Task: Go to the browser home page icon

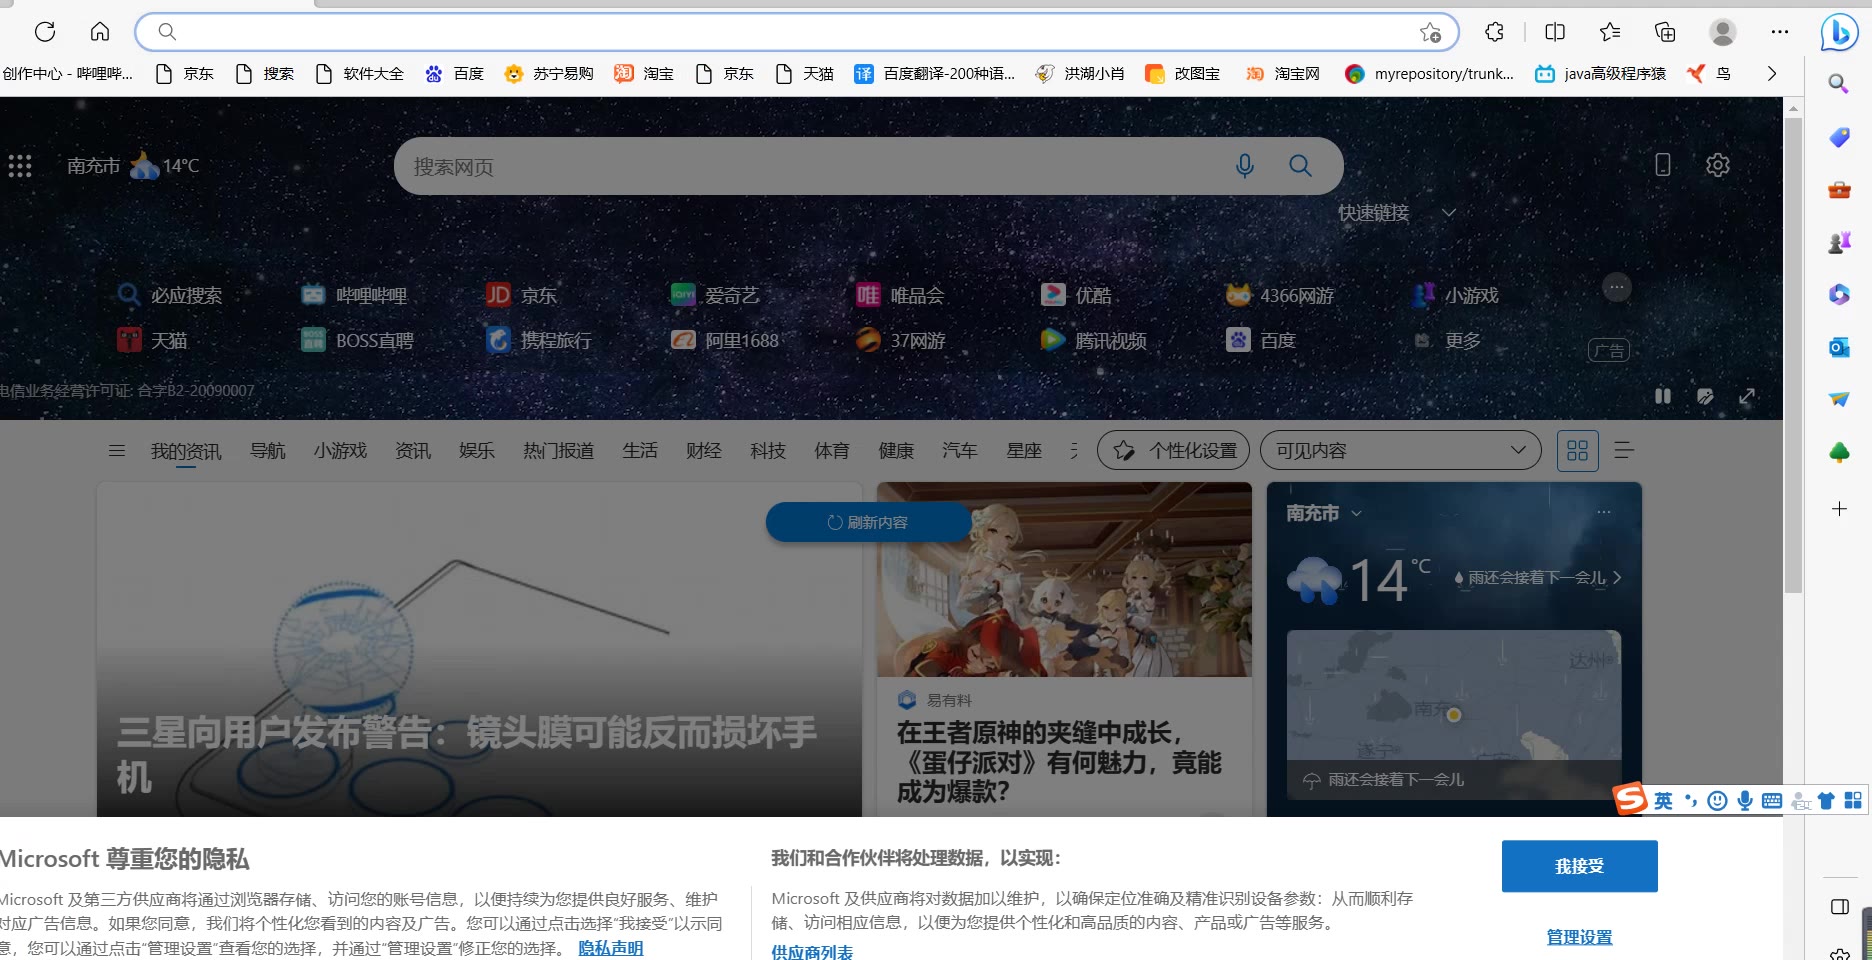Action: pyautogui.click(x=100, y=32)
